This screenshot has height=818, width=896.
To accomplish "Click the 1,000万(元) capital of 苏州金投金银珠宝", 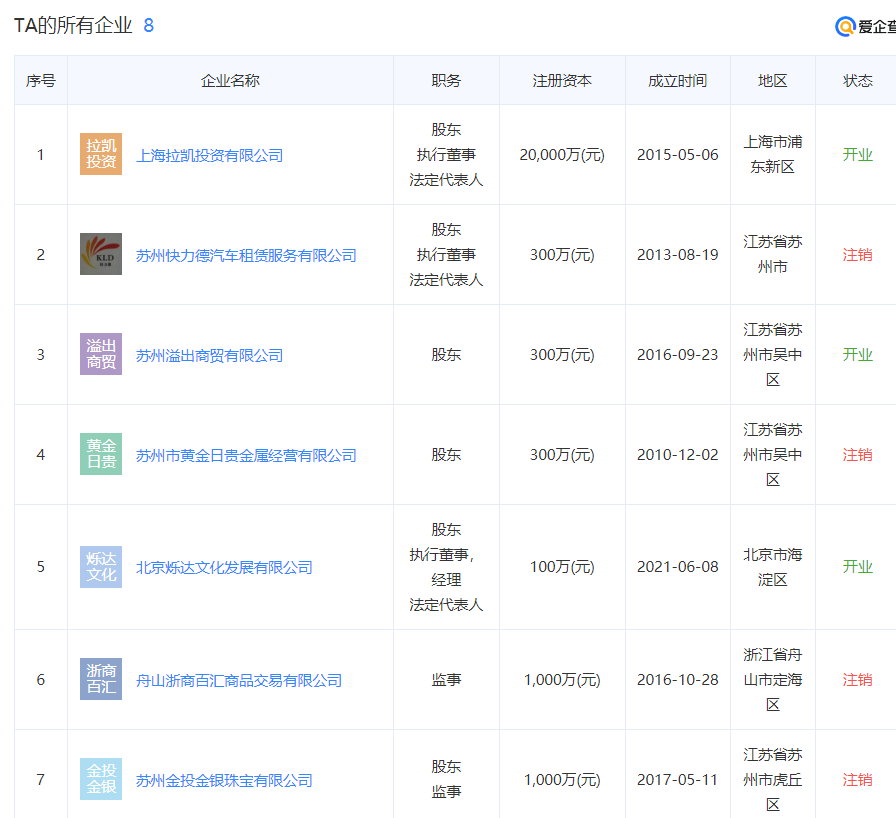I will point(562,780).
